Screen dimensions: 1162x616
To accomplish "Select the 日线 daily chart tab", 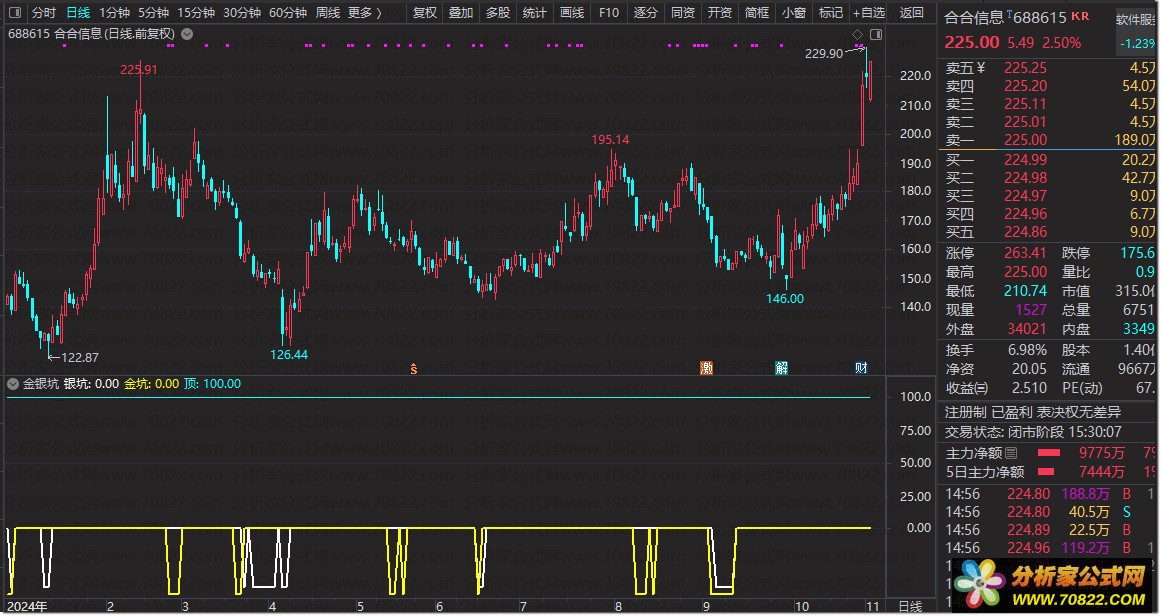I will [78, 13].
